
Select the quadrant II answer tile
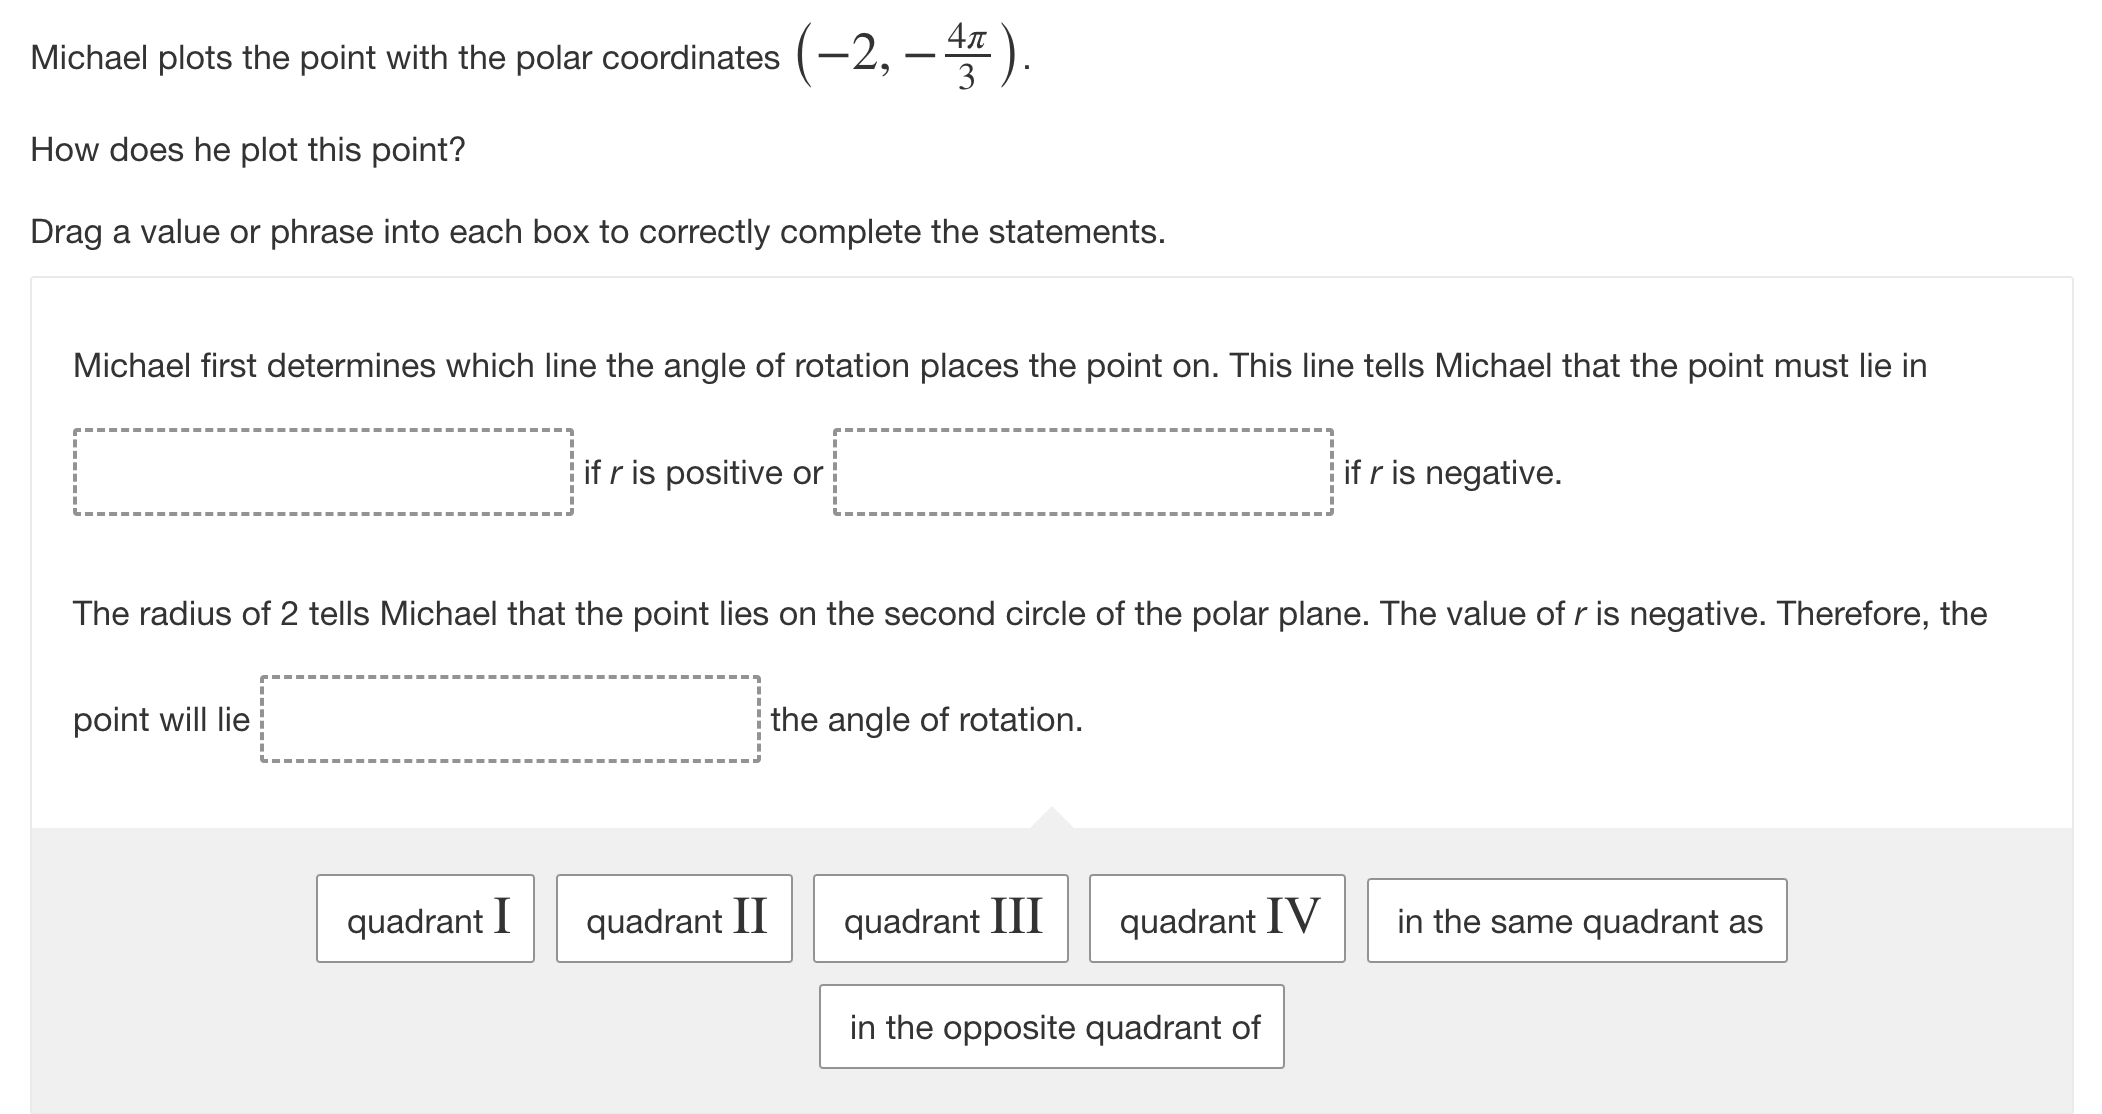tap(674, 920)
